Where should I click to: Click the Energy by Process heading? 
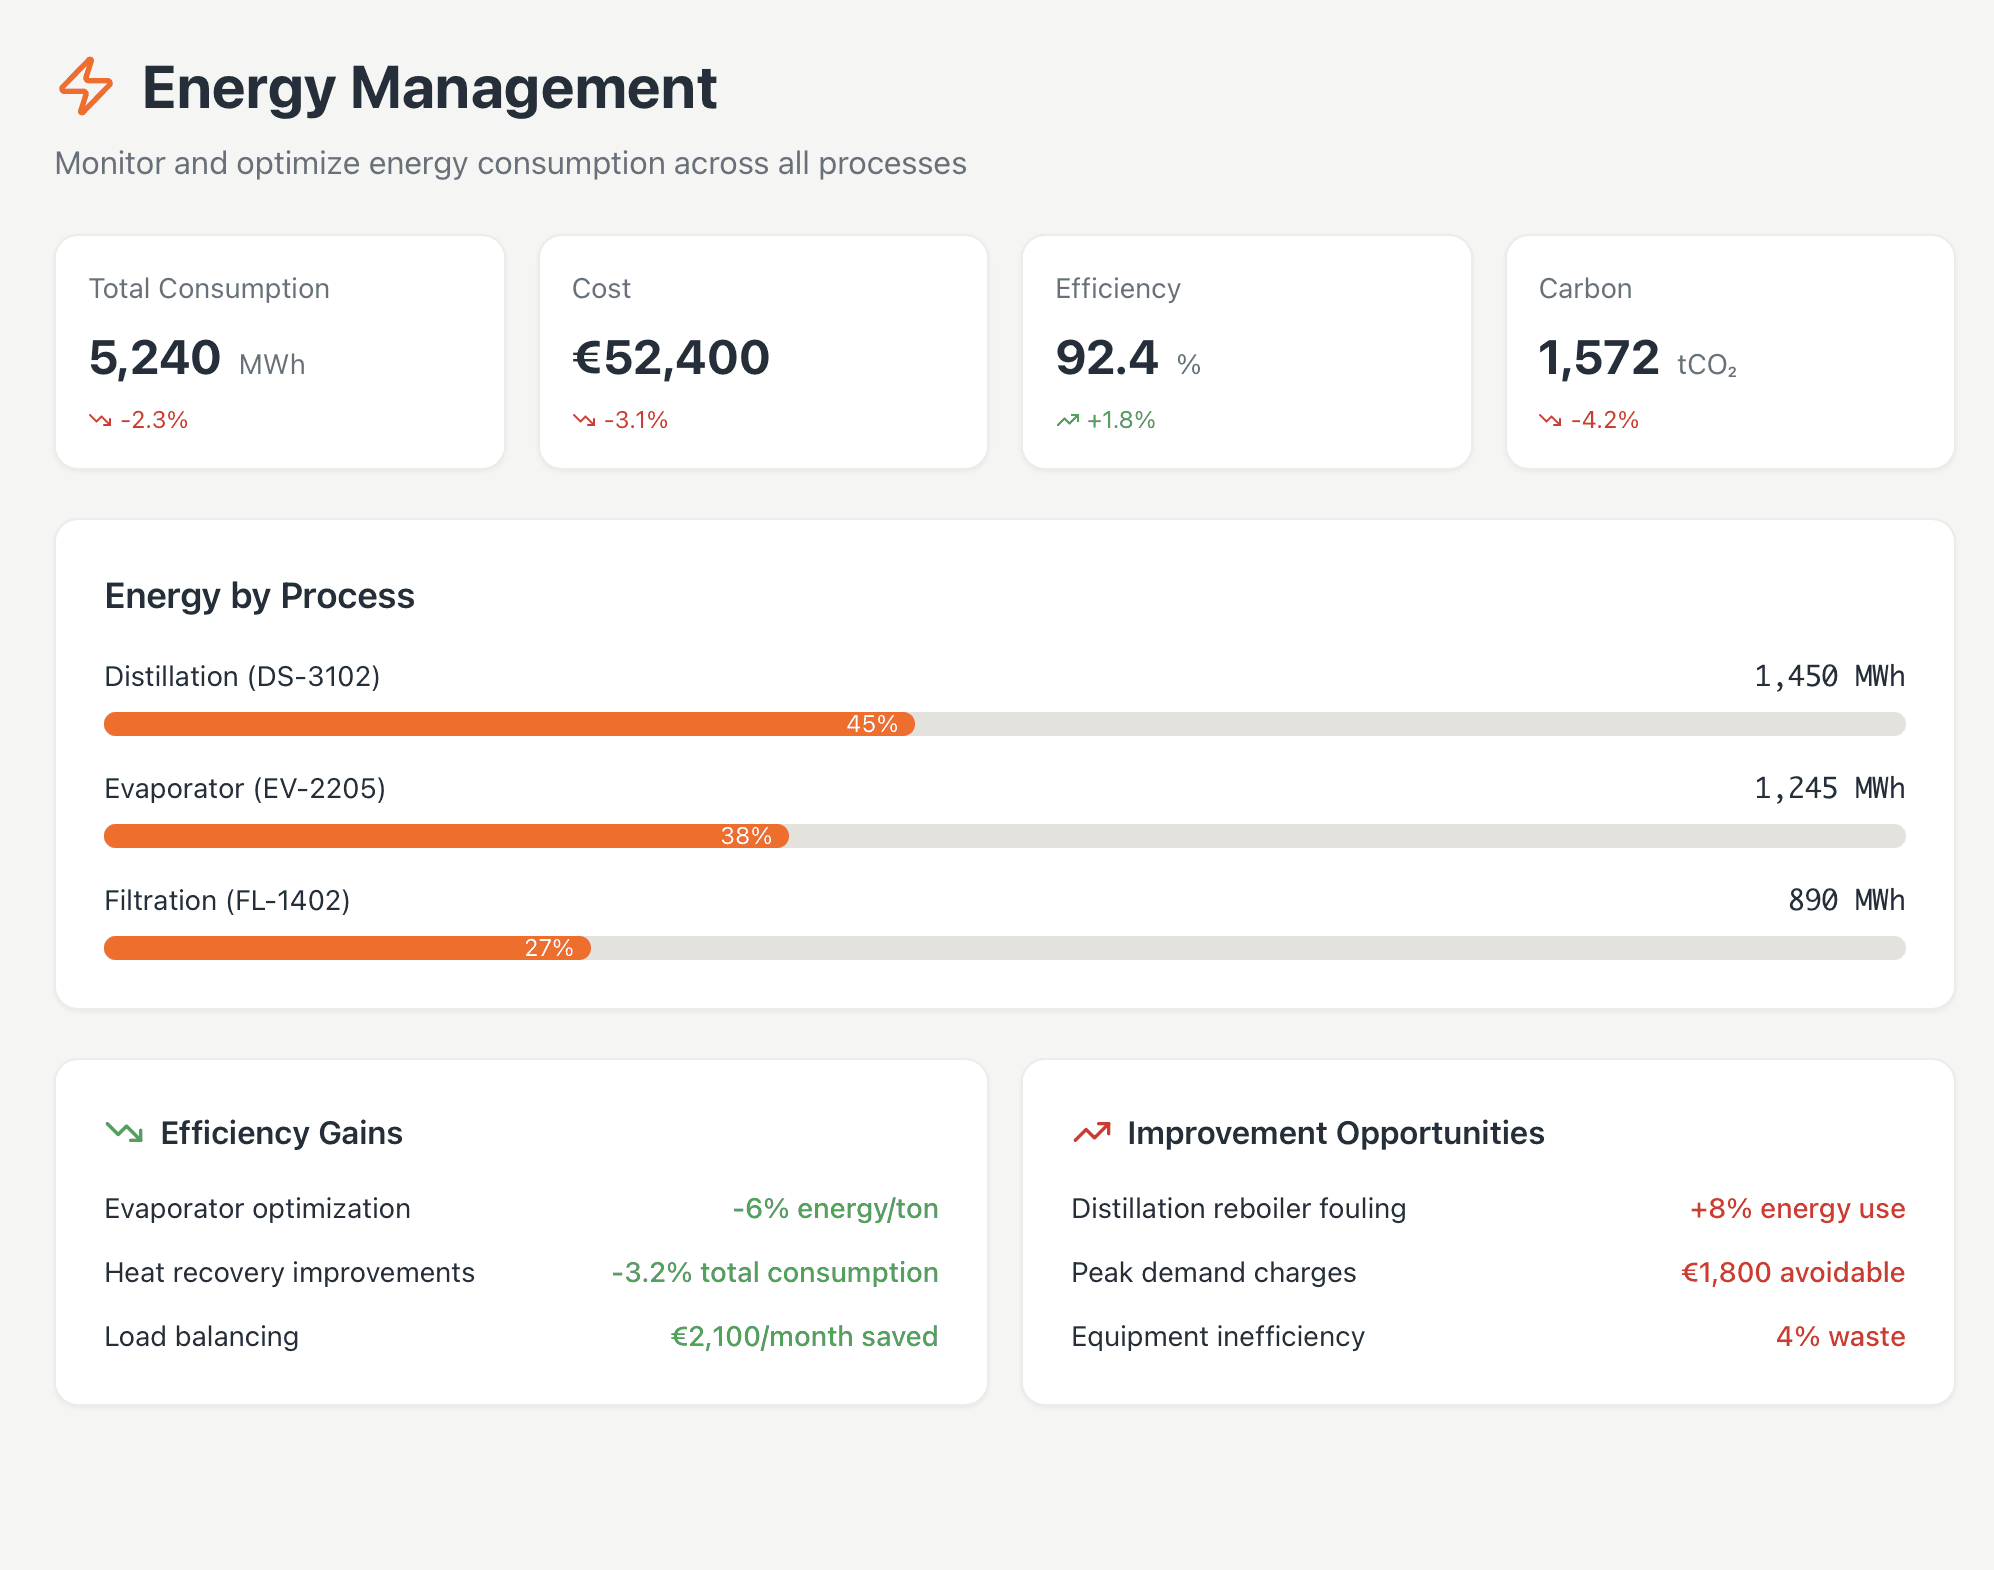click(x=260, y=596)
